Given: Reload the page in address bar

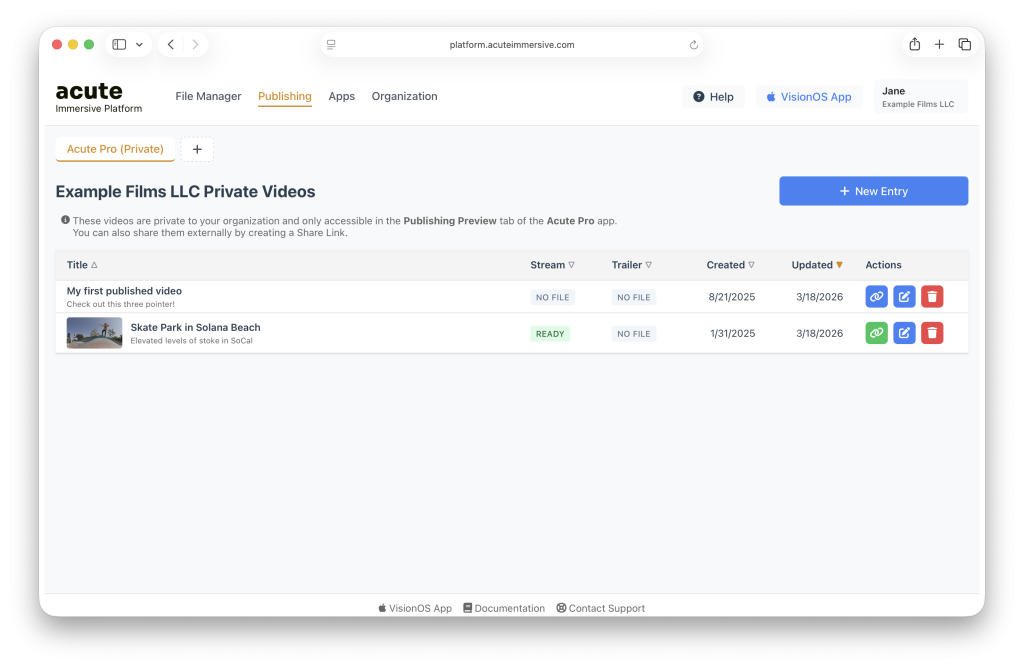Looking at the screenshot, I should pos(694,45).
